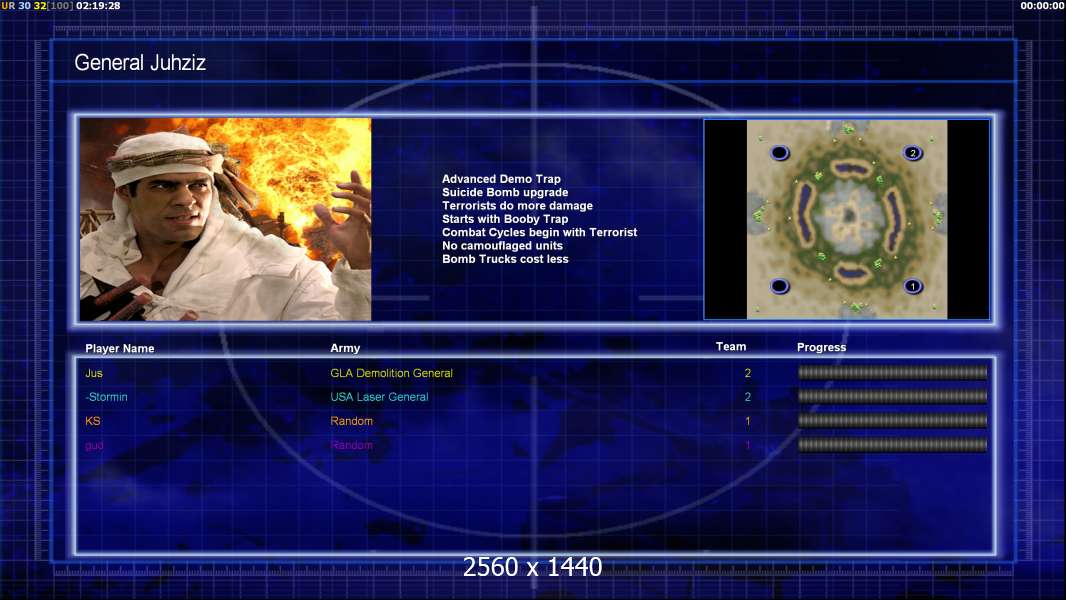Click gud's Random army entry

coord(351,445)
